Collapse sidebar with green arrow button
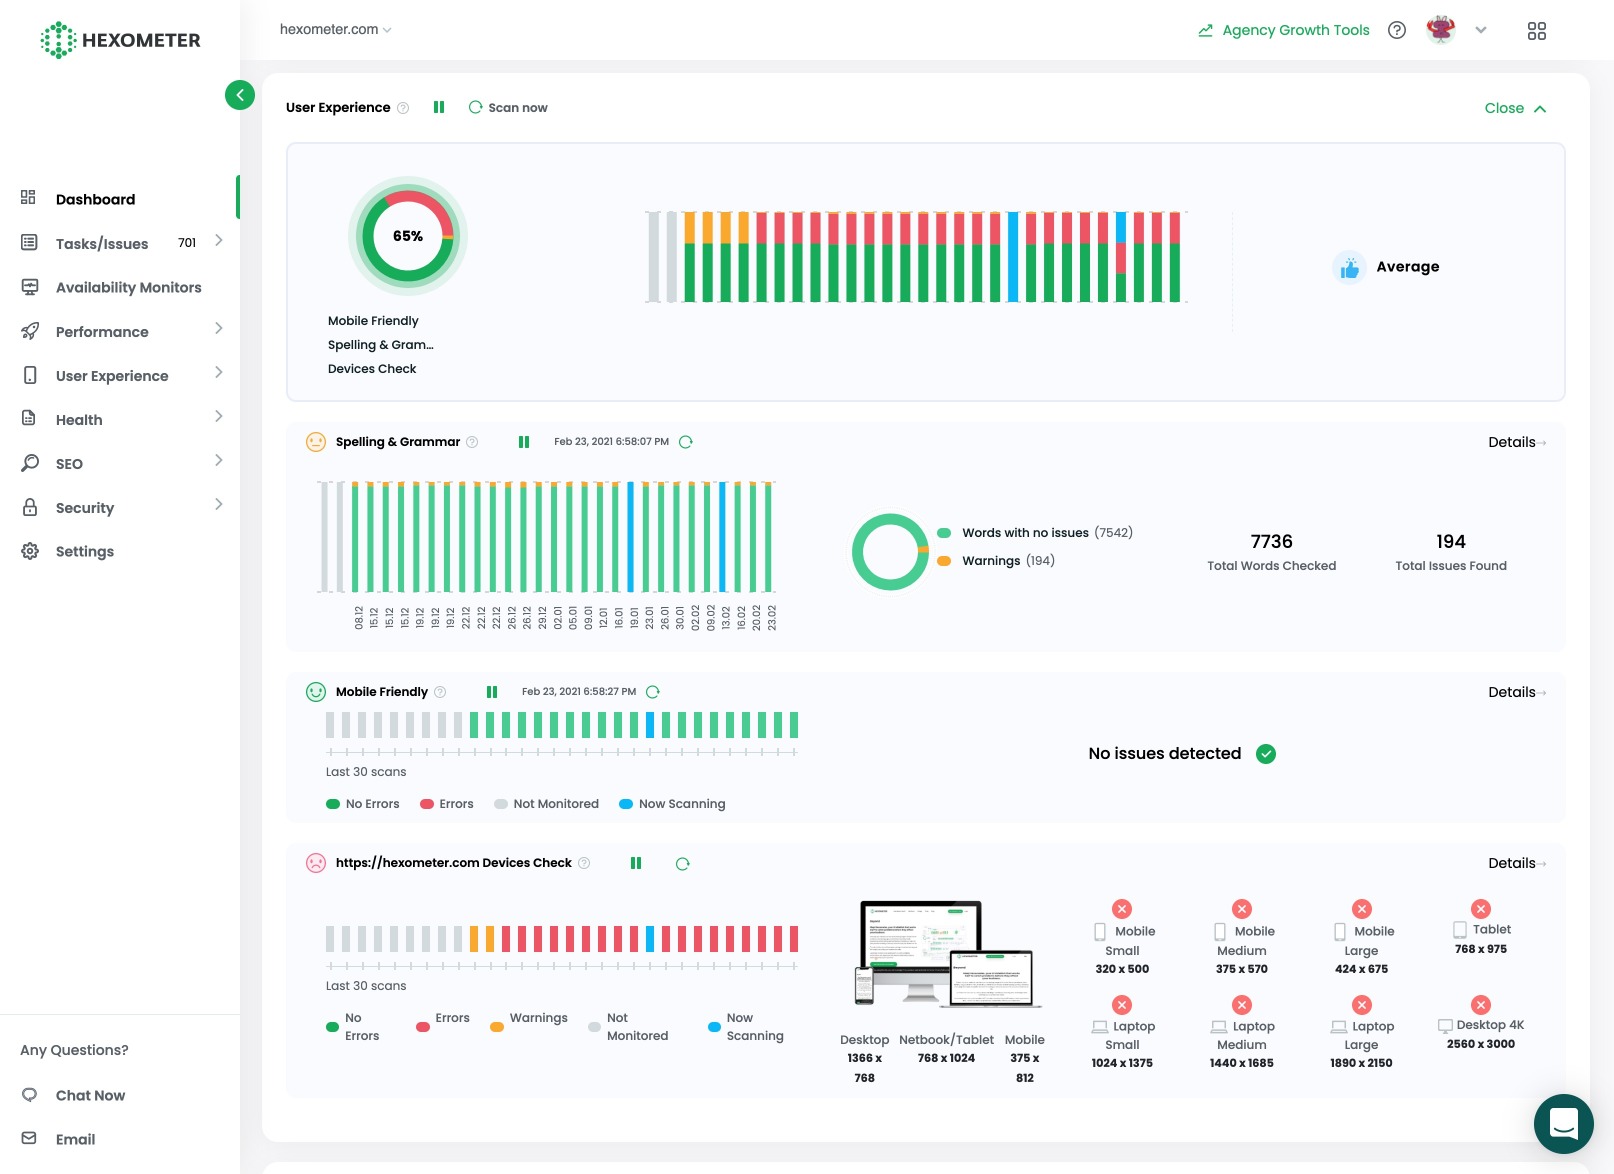 (x=240, y=95)
